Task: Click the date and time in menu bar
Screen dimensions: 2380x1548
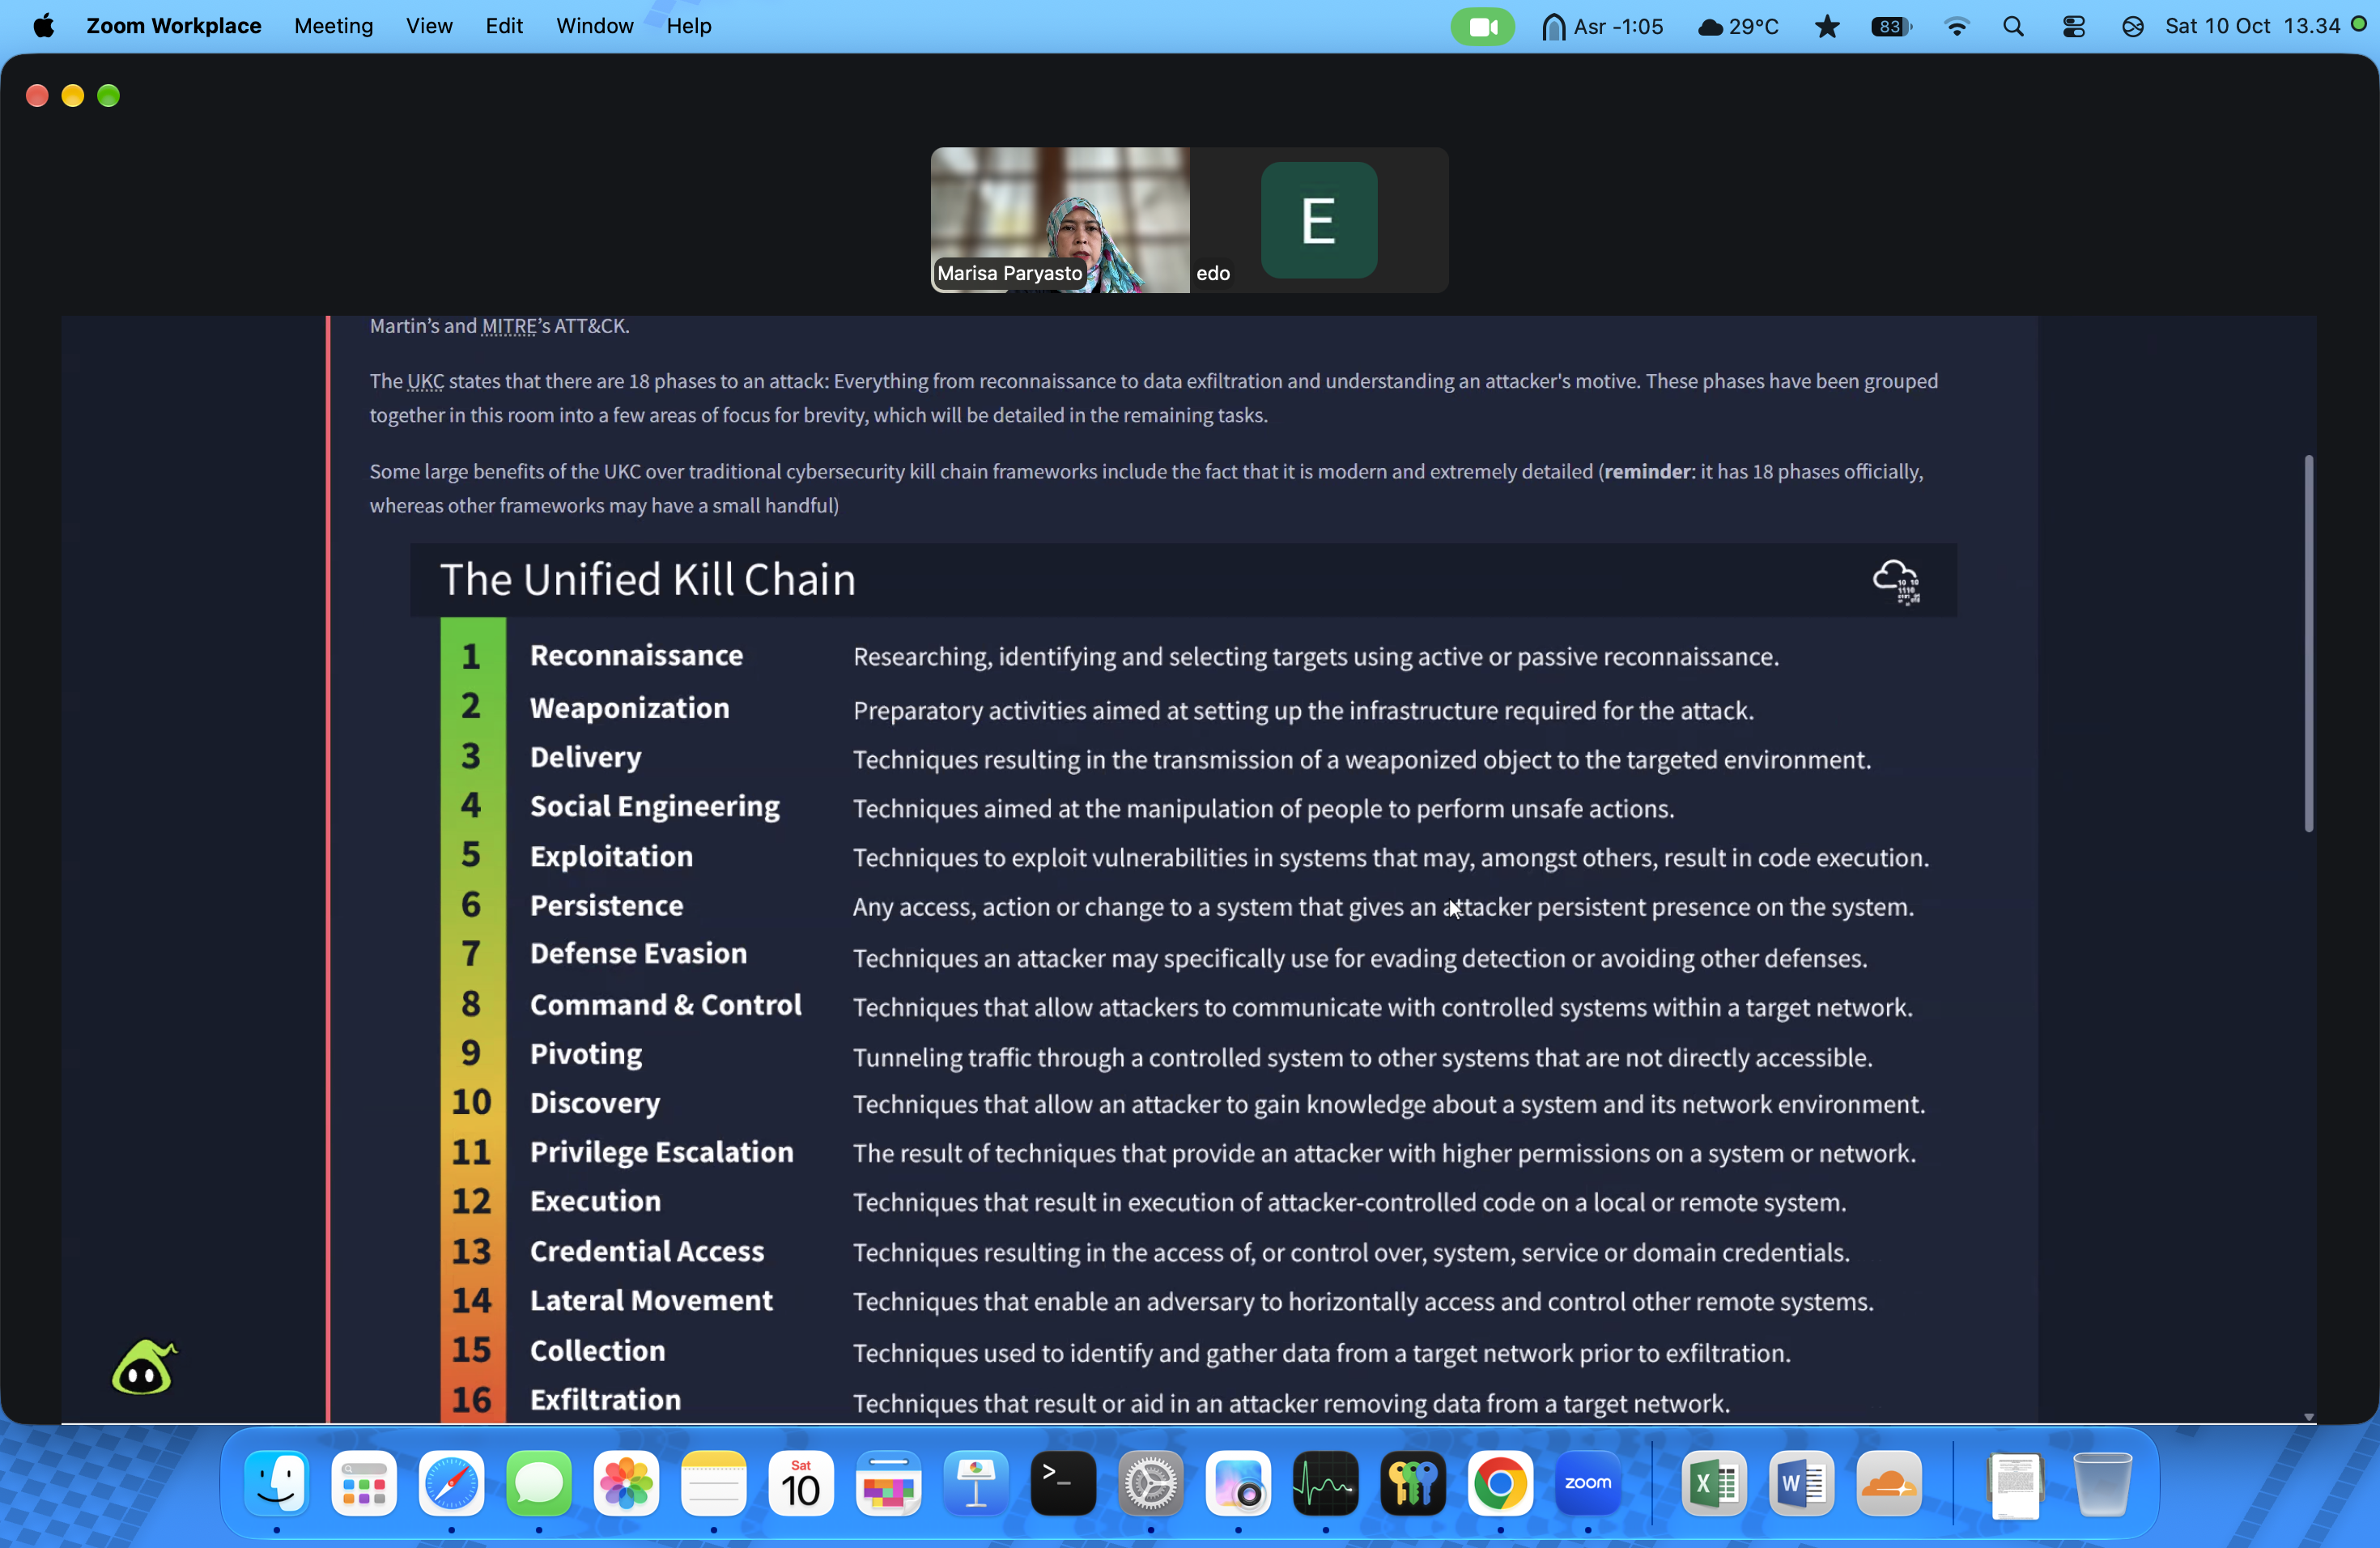Action: pyautogui.click(x=2252, y=26)
